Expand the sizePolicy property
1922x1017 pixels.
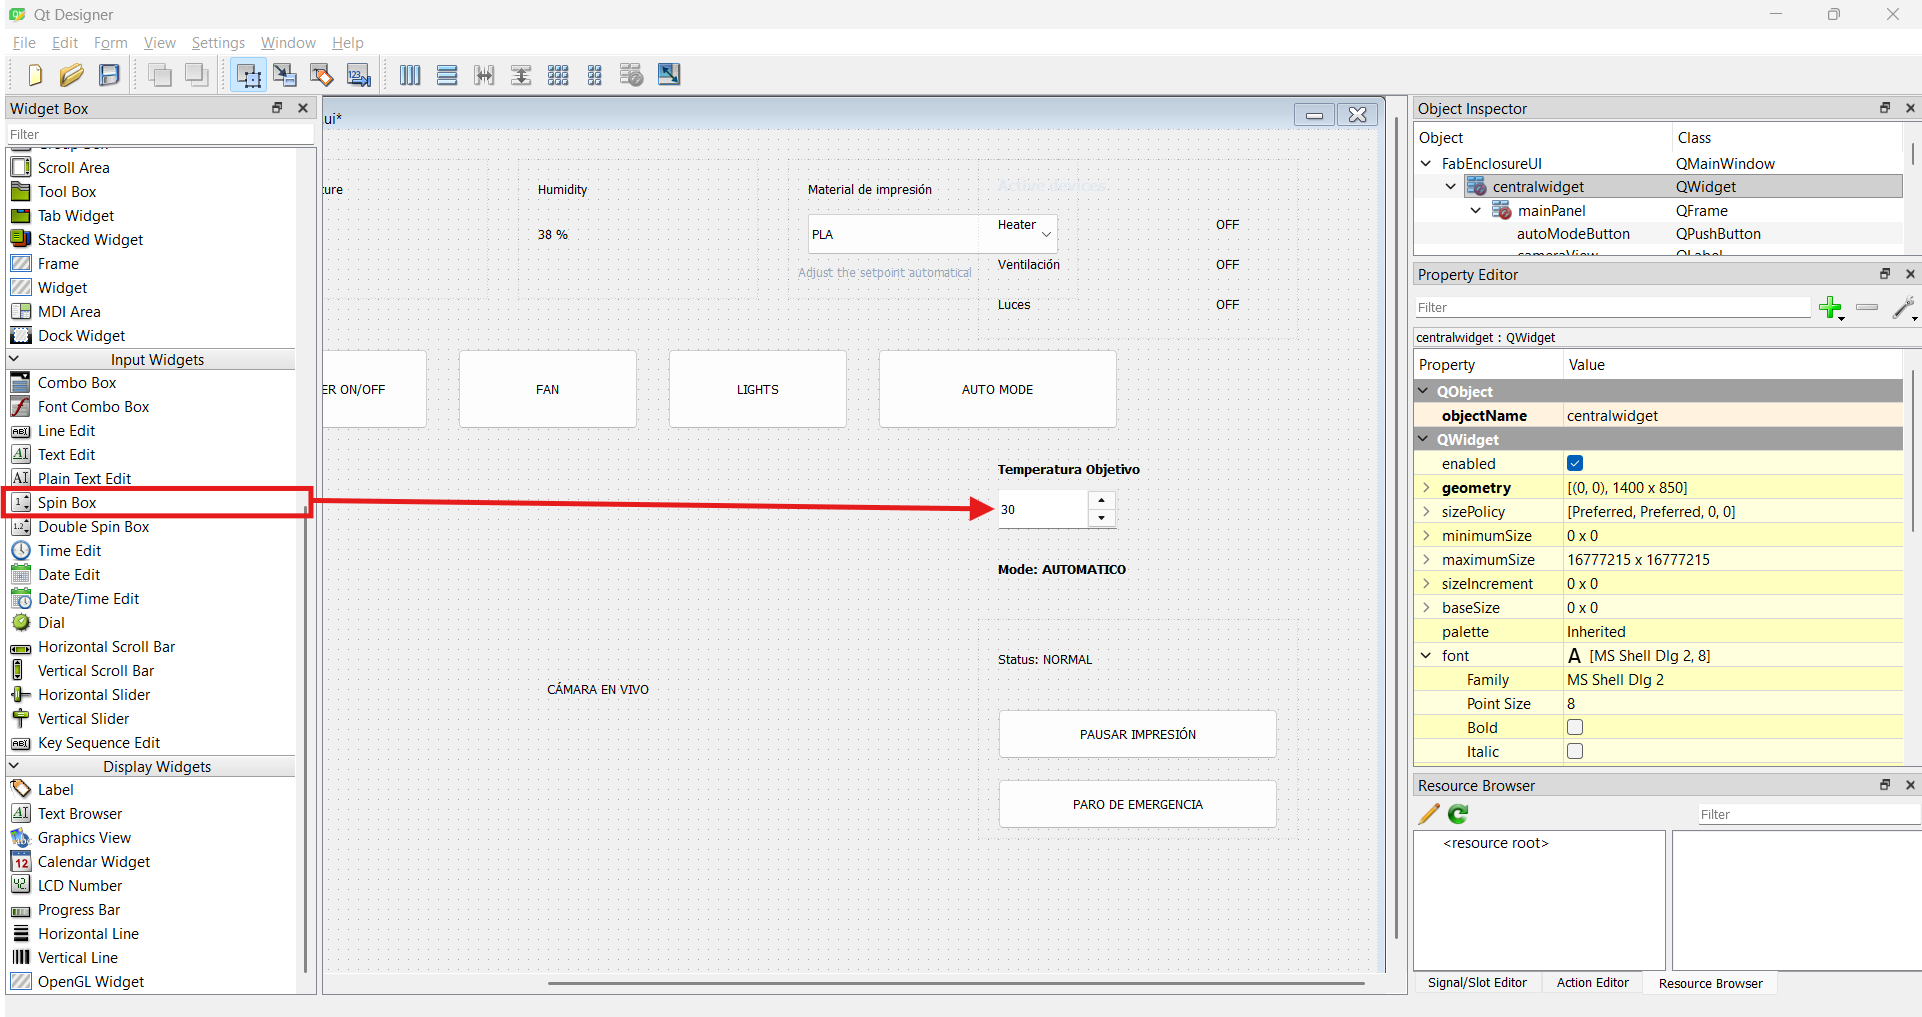coord(1426,512)
